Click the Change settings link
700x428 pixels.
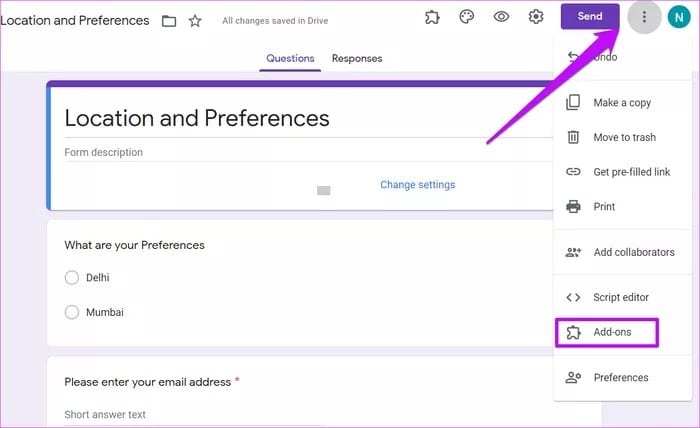point(417,185)
